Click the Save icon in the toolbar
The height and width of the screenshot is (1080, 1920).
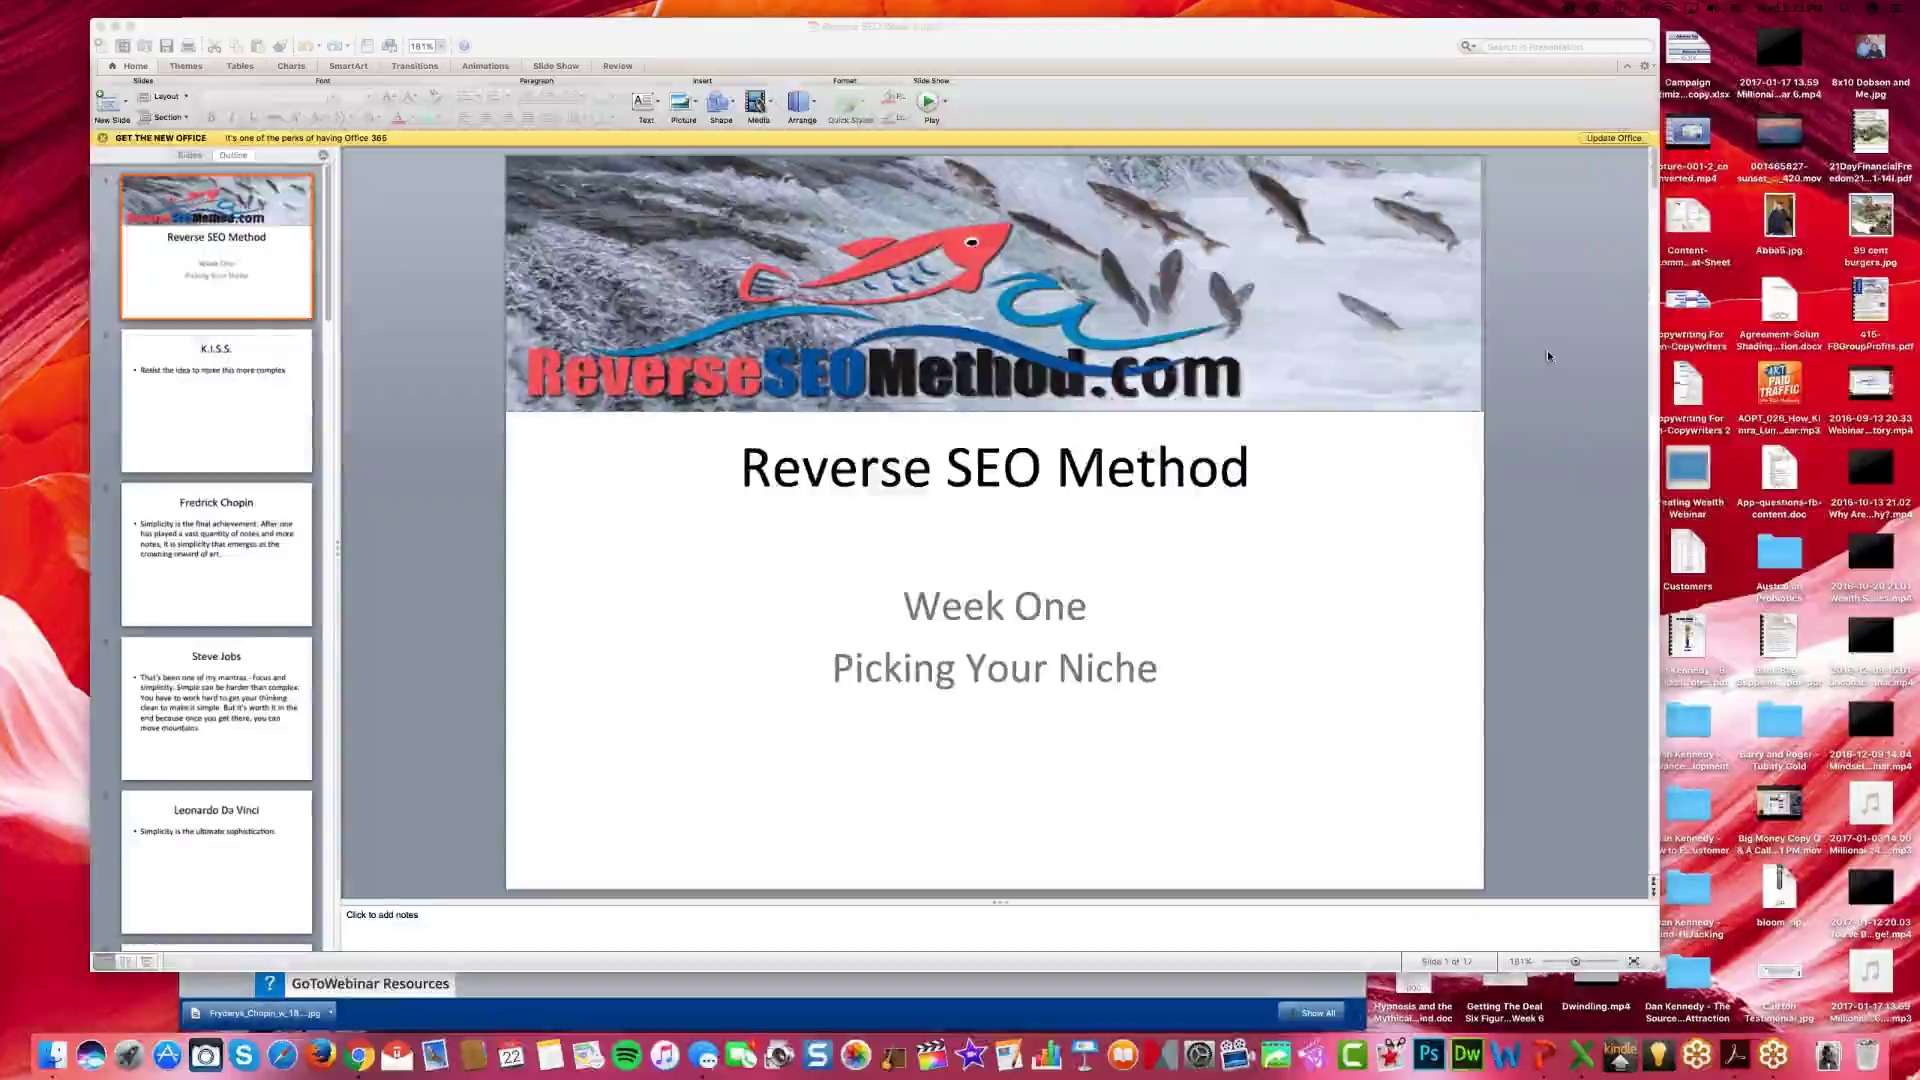click(166, 46)
